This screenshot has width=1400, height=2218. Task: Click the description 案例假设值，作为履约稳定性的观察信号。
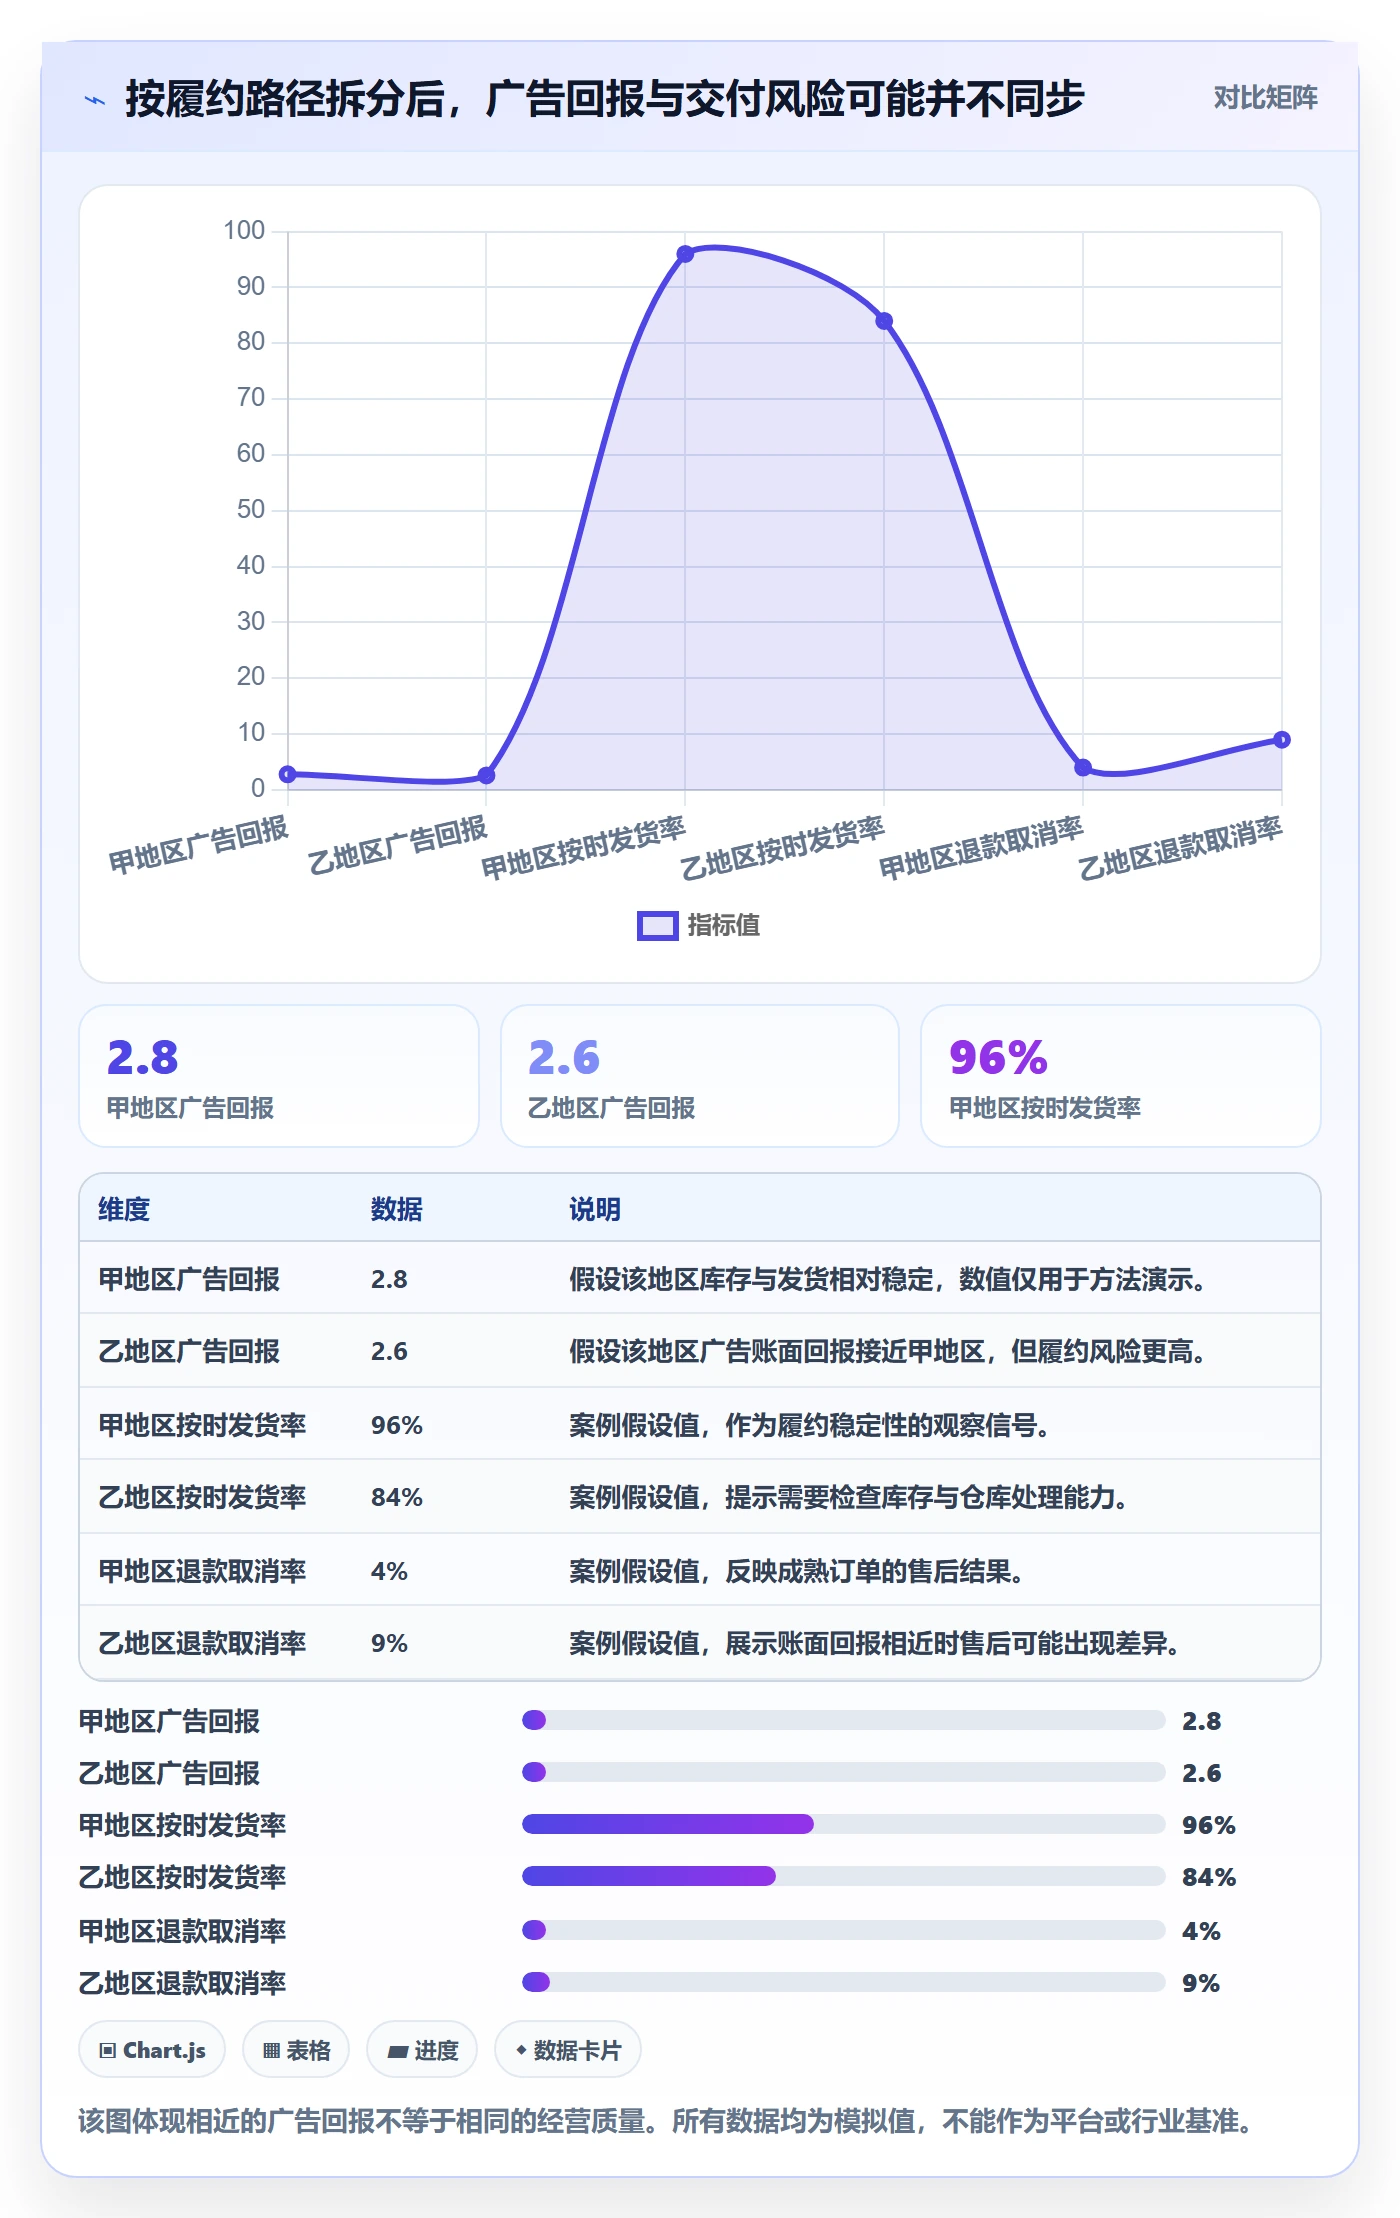click(809, 1425)
